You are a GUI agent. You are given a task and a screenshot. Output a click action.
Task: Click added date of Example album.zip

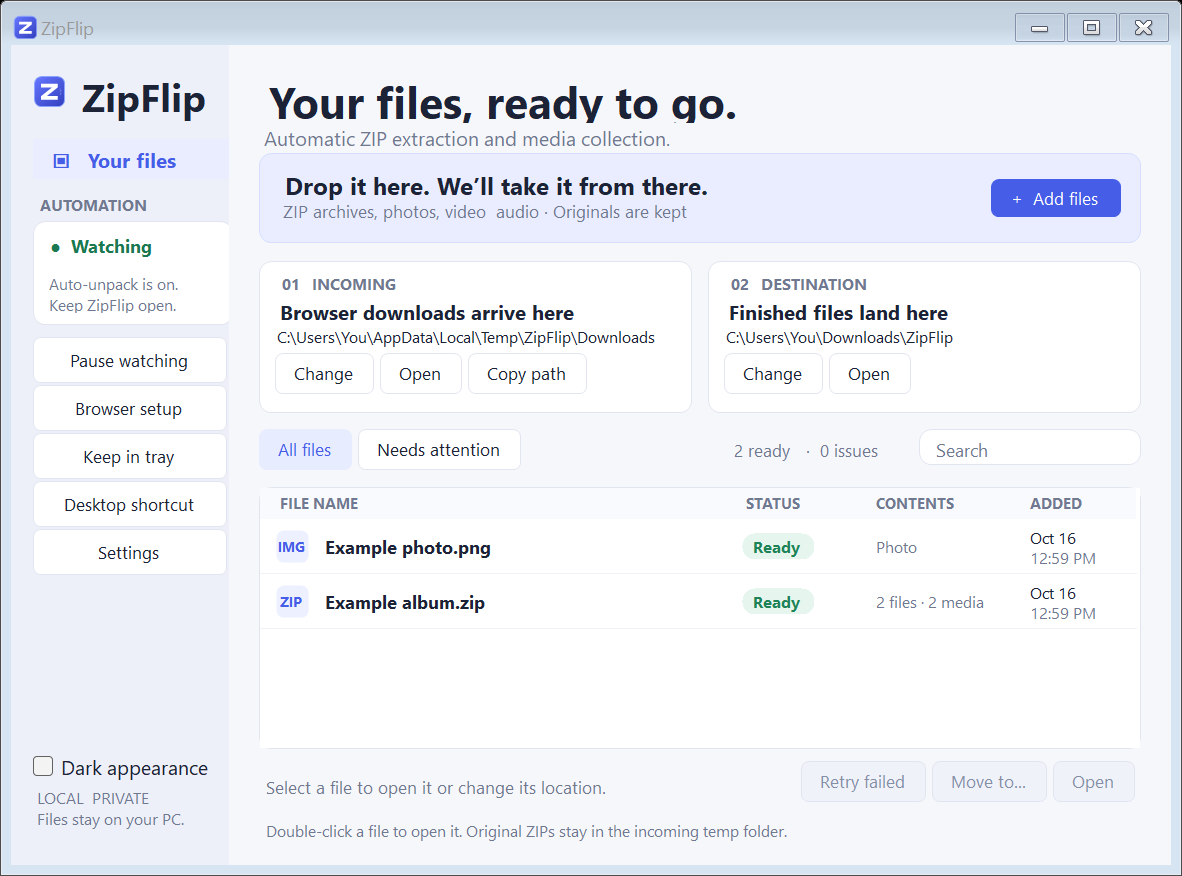(1063, 603)
